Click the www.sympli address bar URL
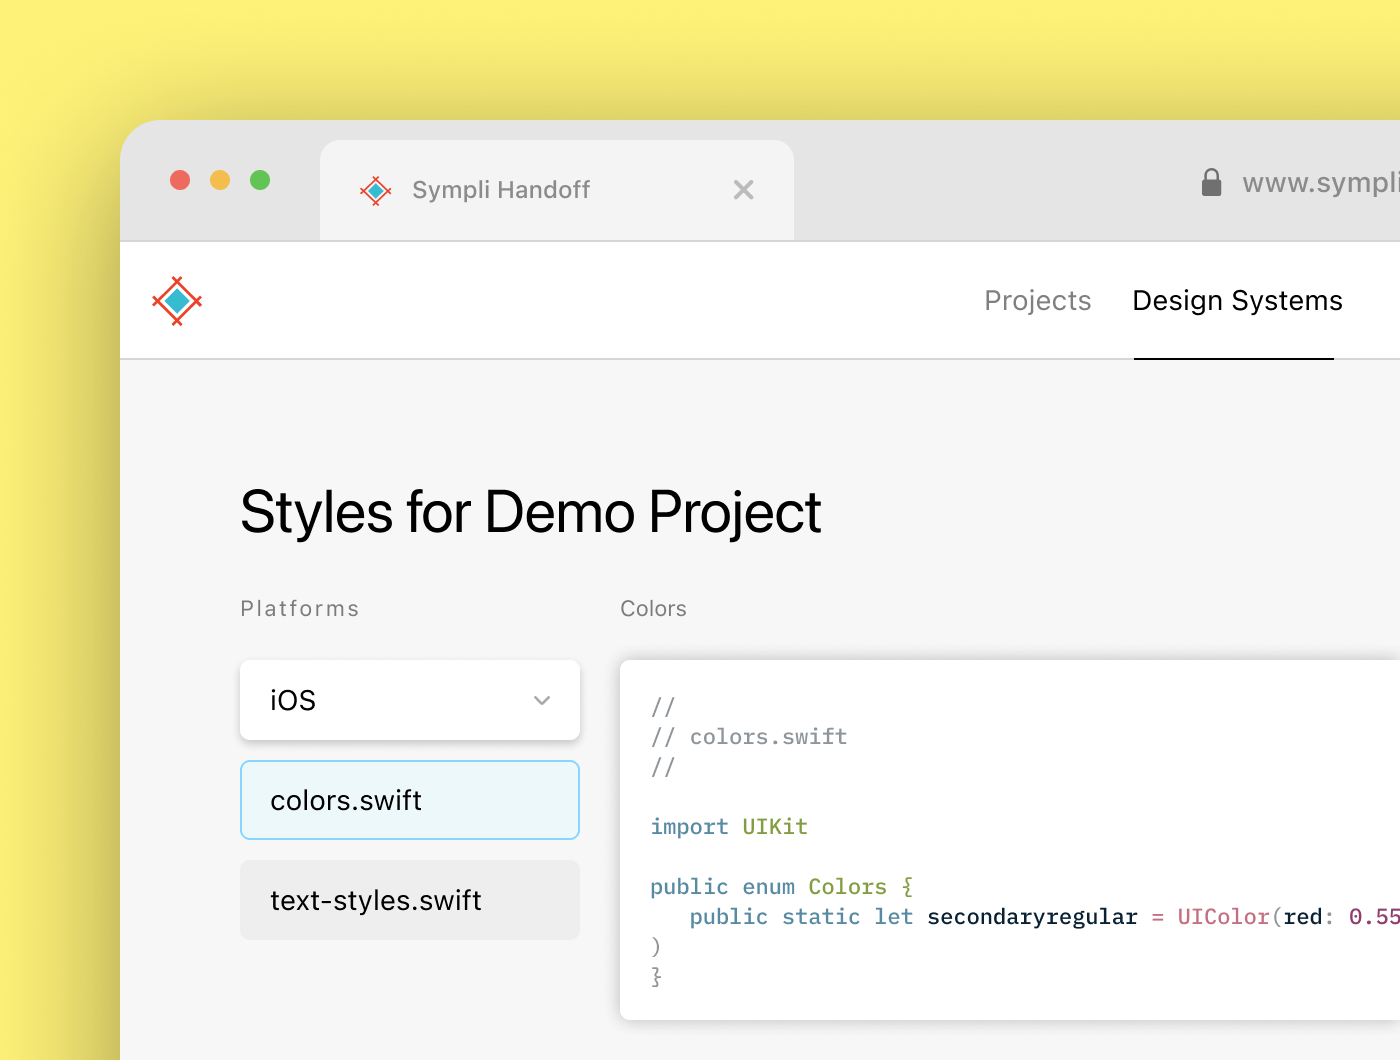 coord(1320,183)
